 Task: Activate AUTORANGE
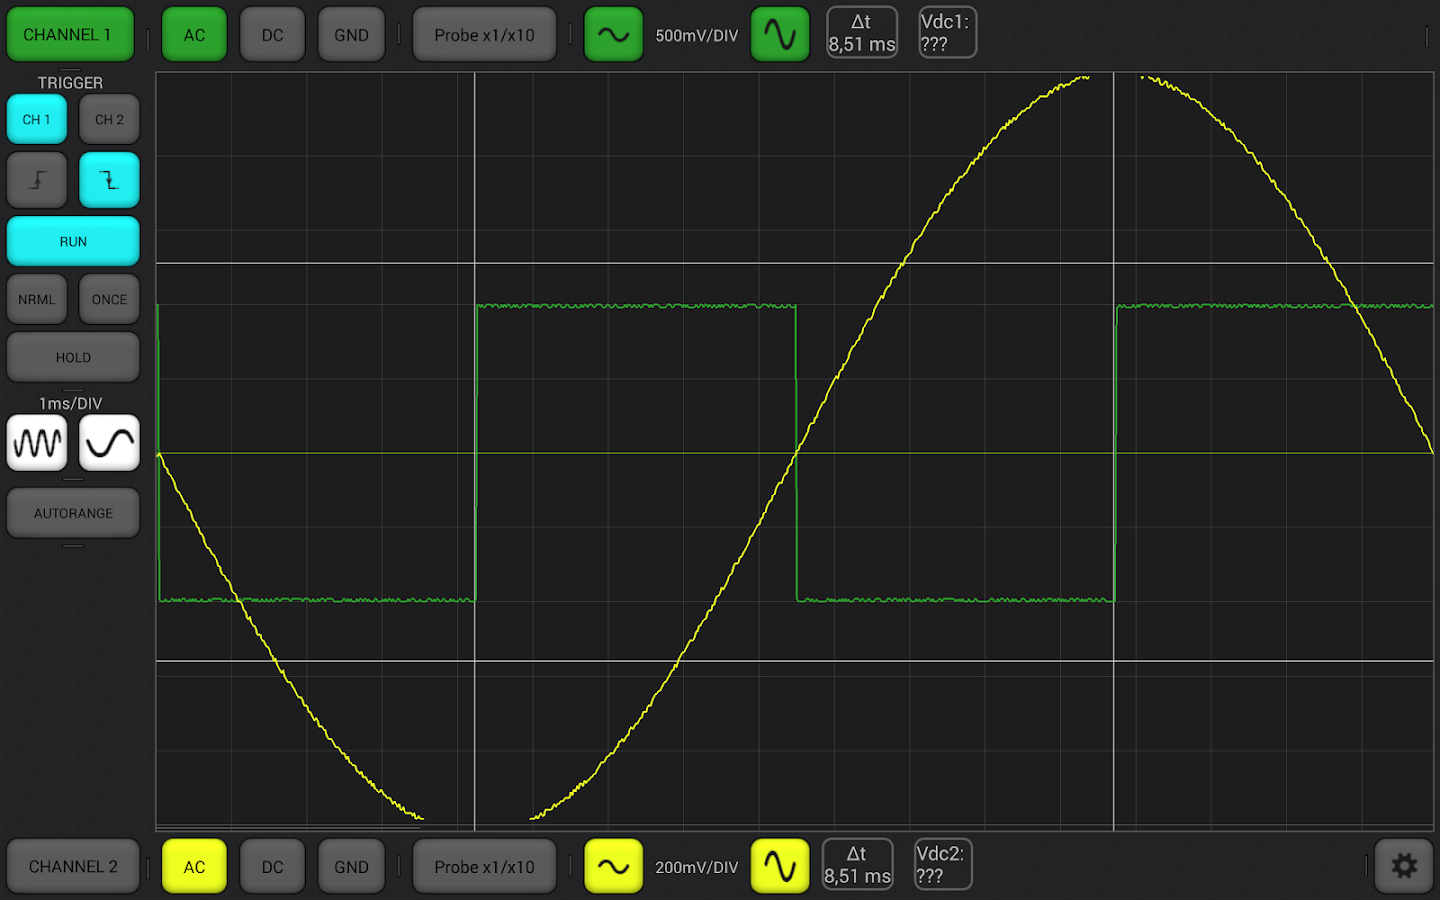coord(72,512)
